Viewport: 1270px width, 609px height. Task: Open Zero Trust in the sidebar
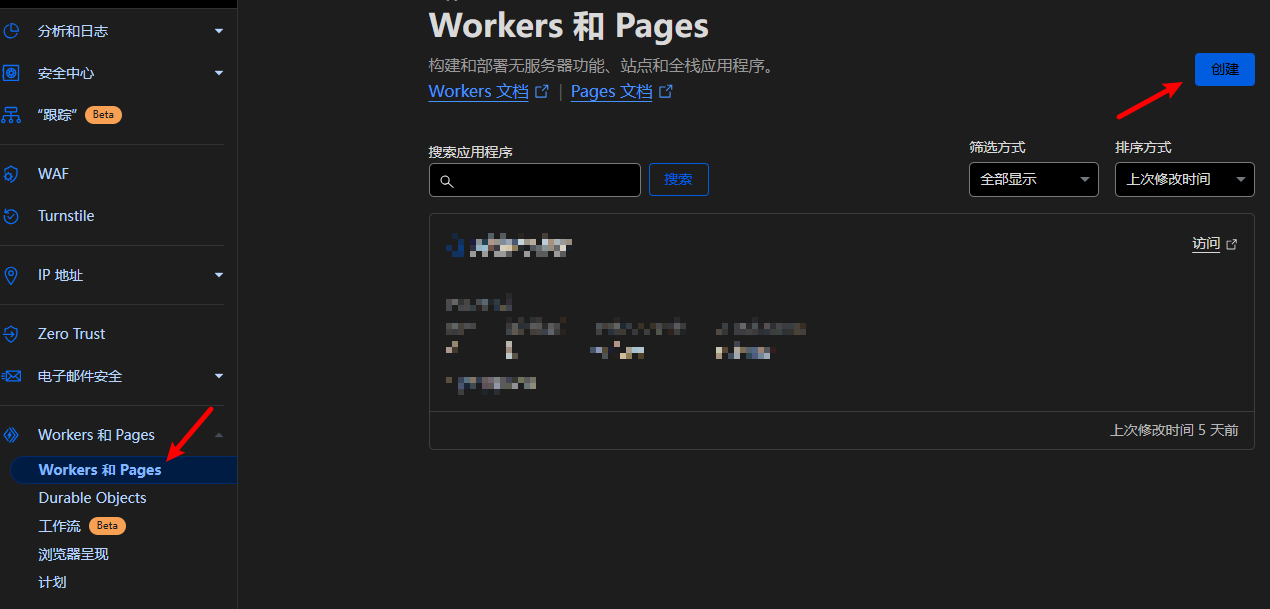click(71, 334)
